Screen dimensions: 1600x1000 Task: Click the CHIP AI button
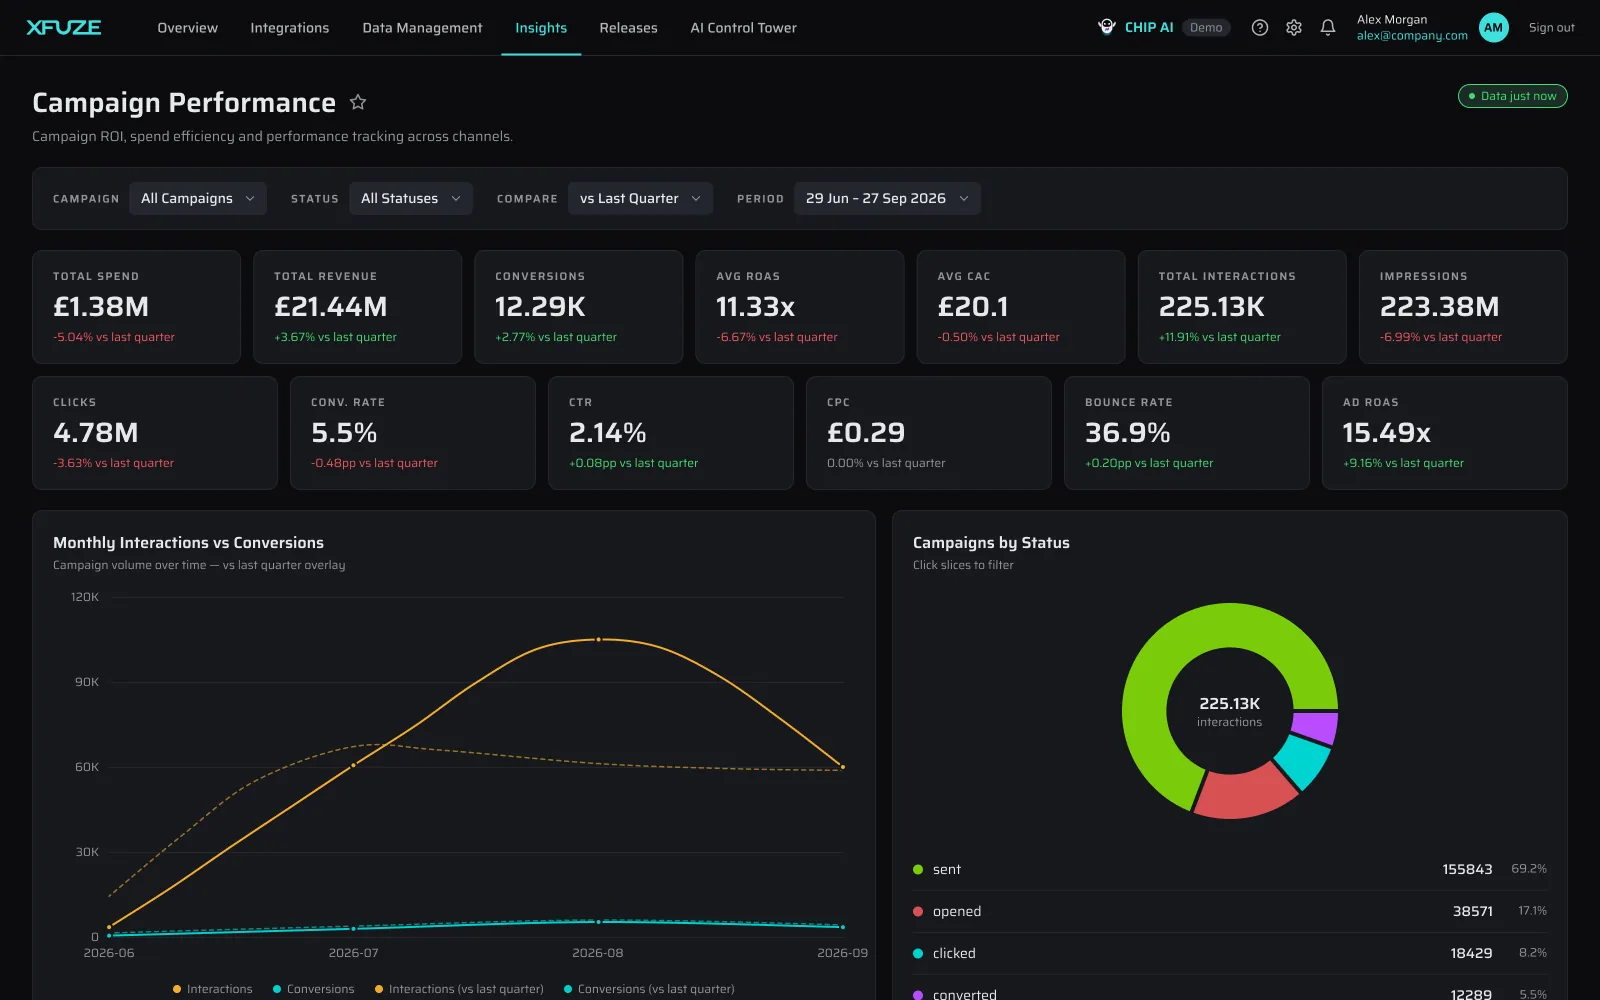[x=1164, y=27]
